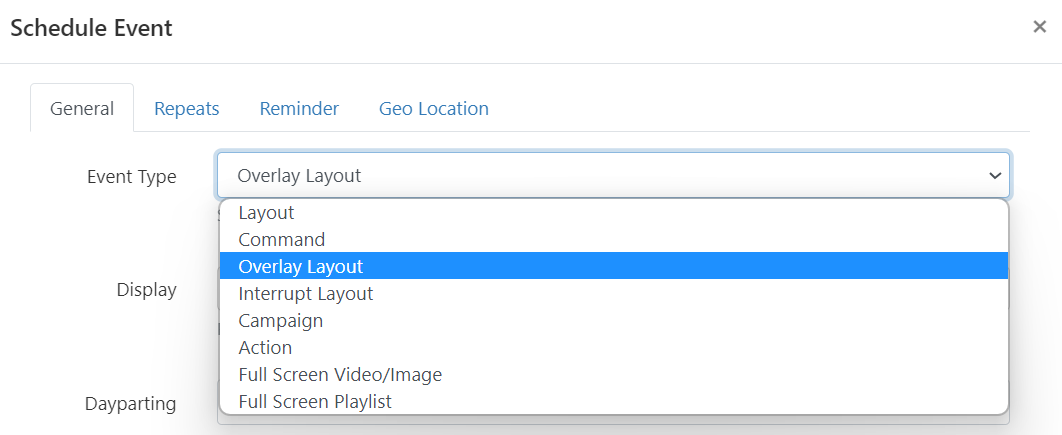The image size is (1062, 435).
Task: Go to the Reminder tab
Action: (x=299, y=108)
